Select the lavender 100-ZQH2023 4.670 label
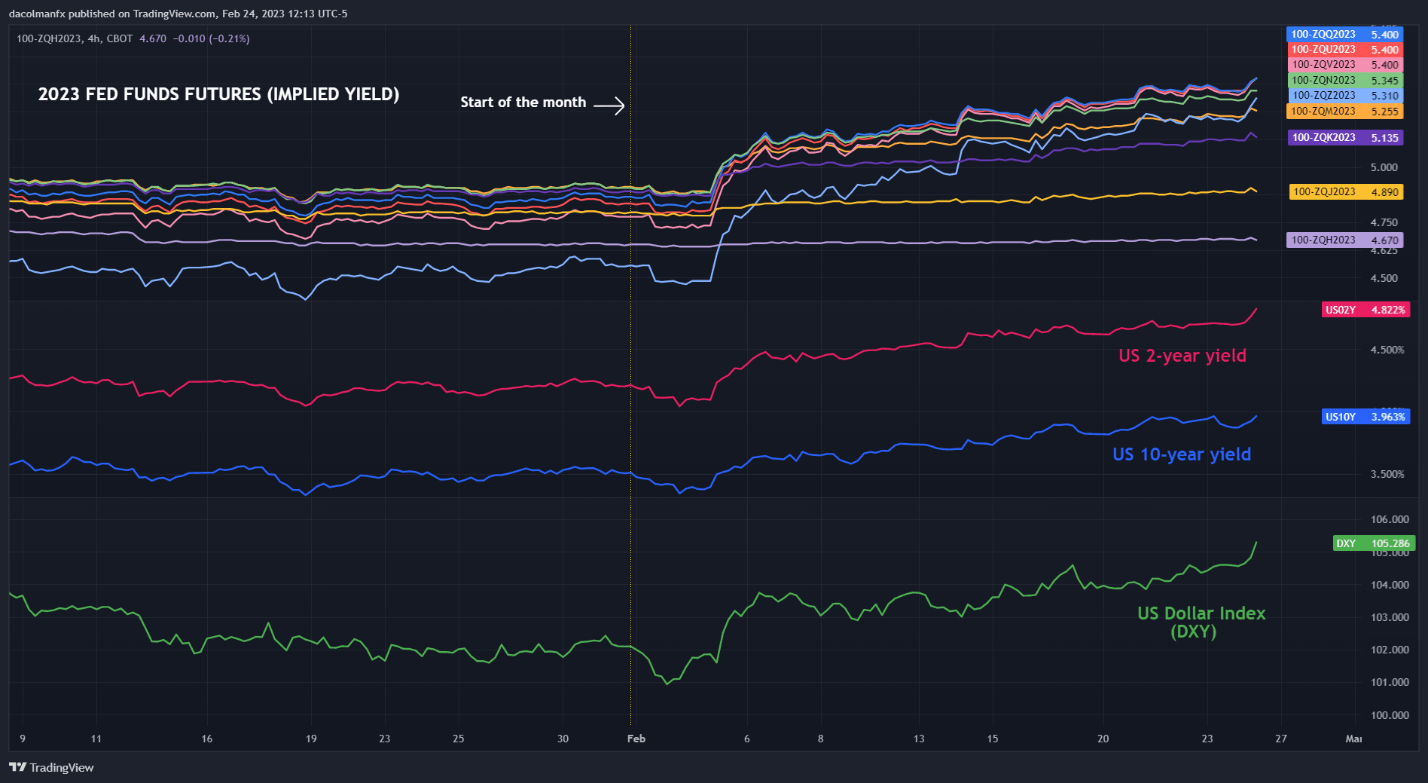The image size is (1428, 783). coord(1344,240)
